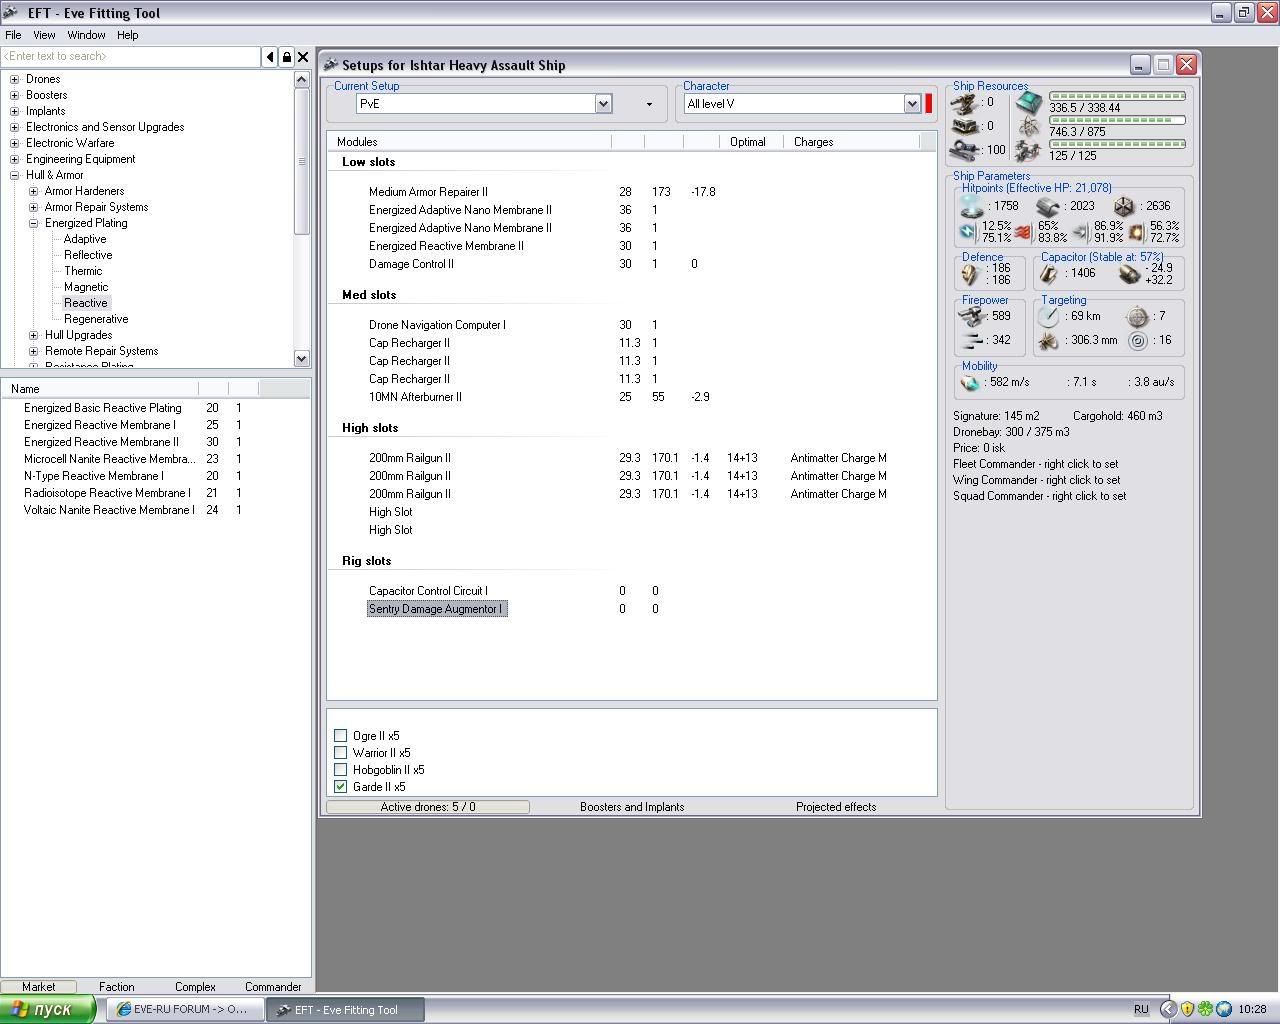Image resolution: width=1280 pixels, height=1024 pixels.
Task: Click the sensor strength icon beside 16
Action: pyautogui.click(x=1137, y=341)
